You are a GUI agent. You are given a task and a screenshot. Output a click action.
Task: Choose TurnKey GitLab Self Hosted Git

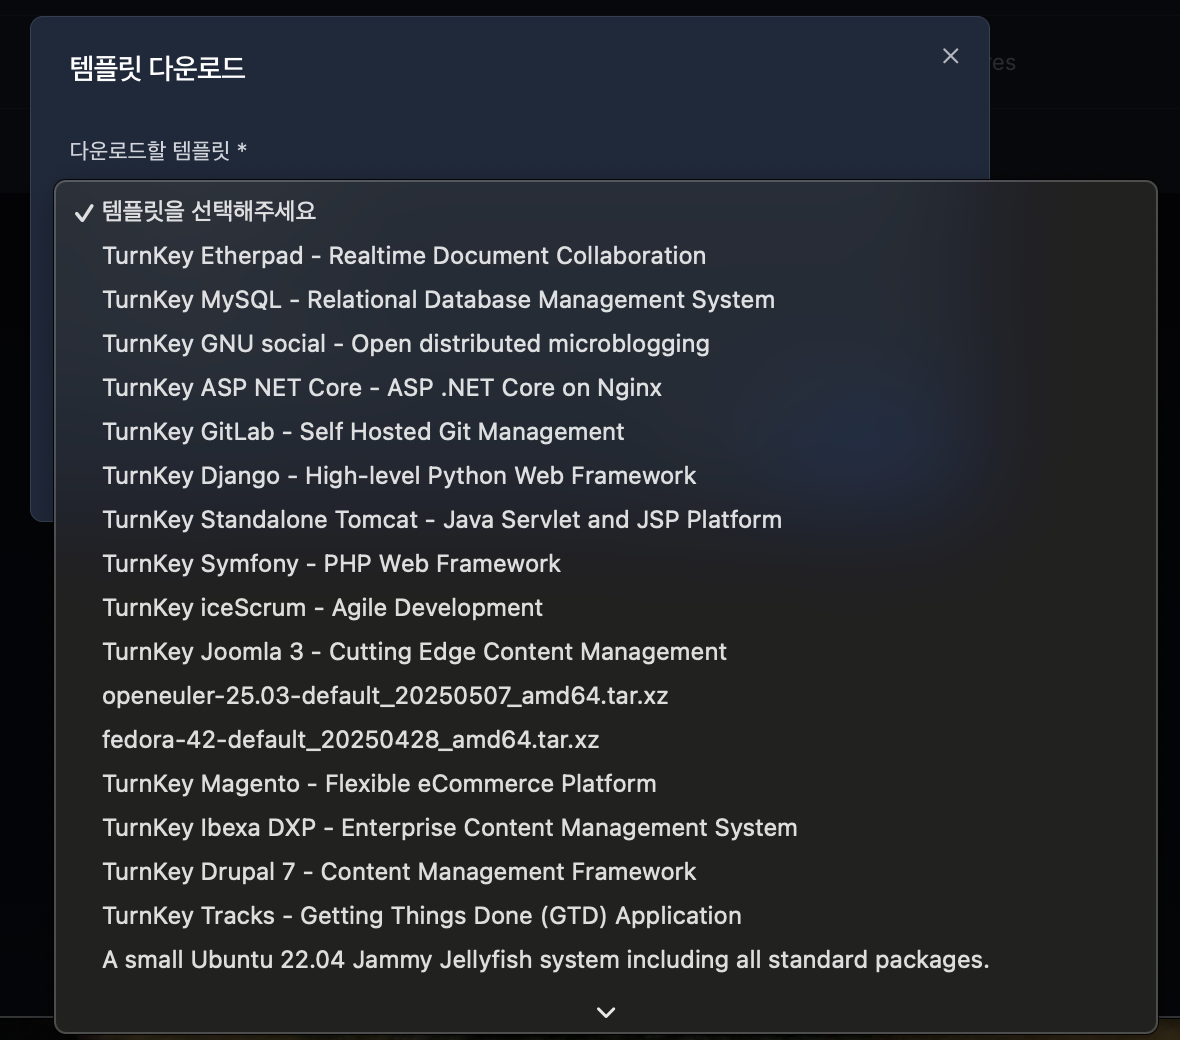pos(363,432)
